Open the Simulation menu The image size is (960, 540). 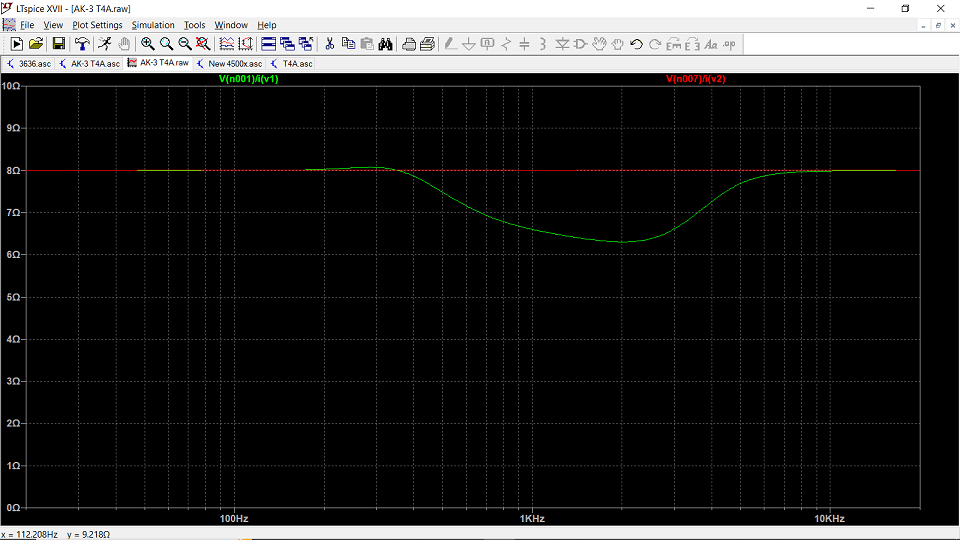[x=152, y=25]
